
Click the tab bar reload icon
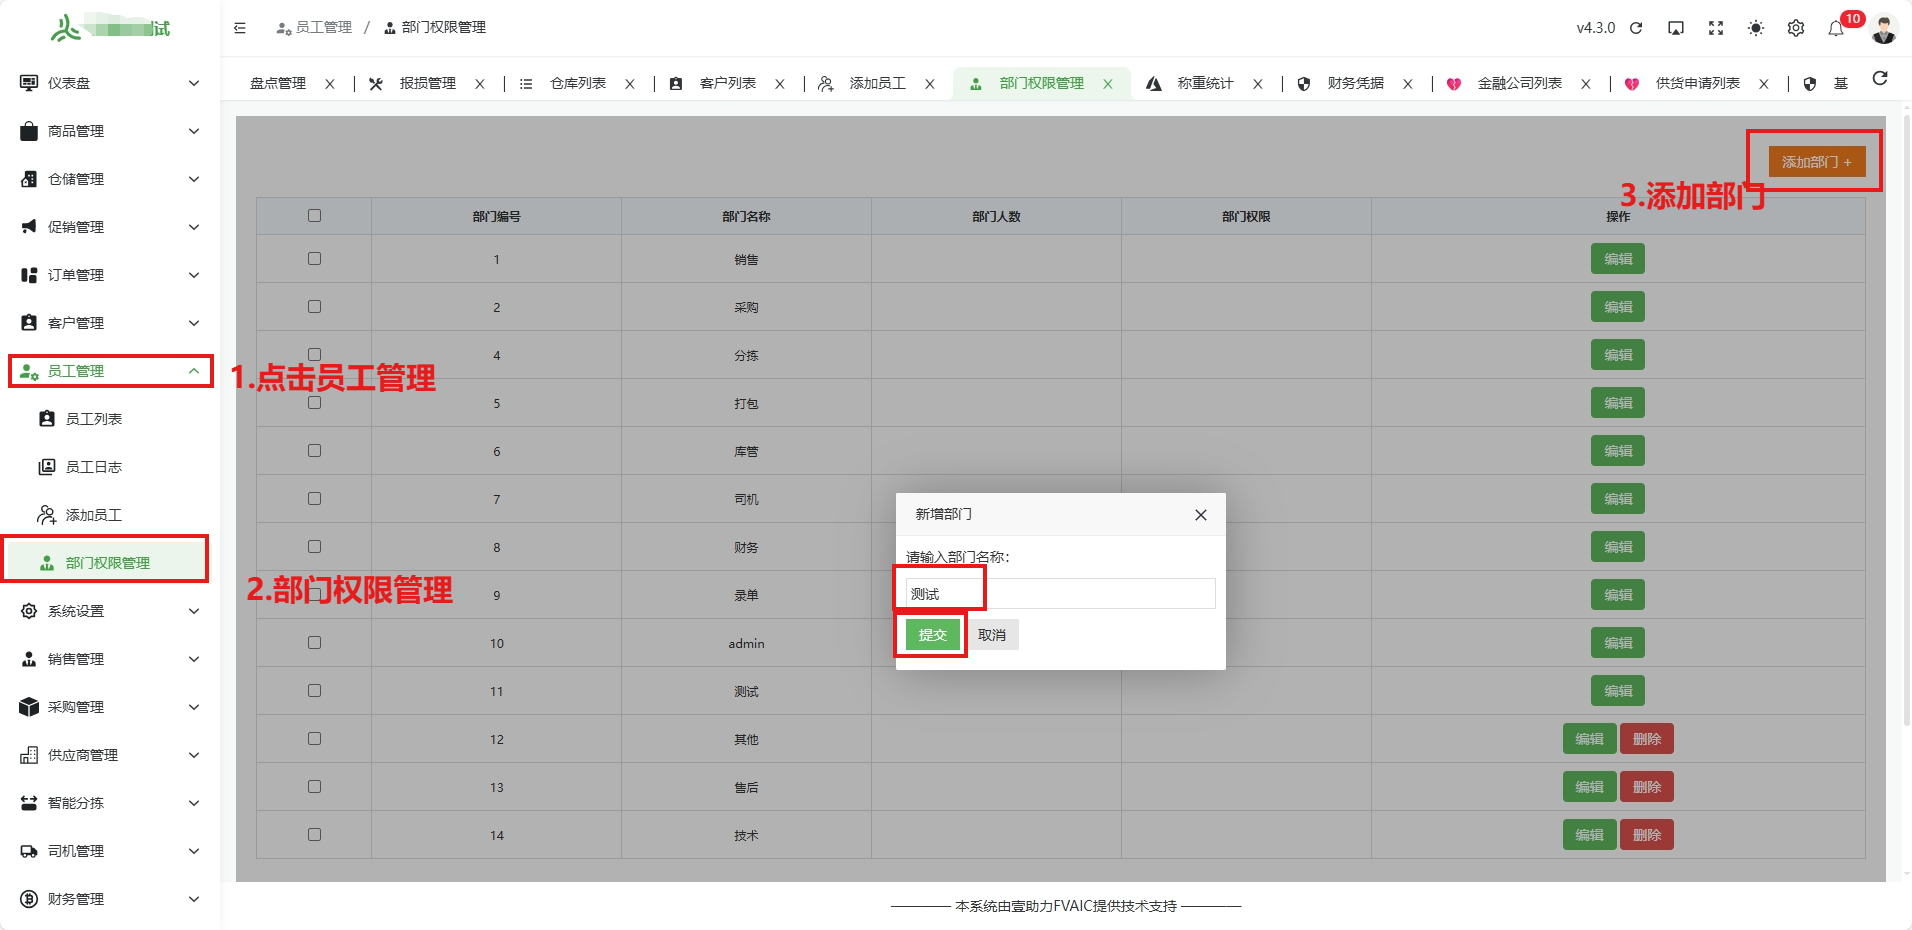pos(1880,79)
